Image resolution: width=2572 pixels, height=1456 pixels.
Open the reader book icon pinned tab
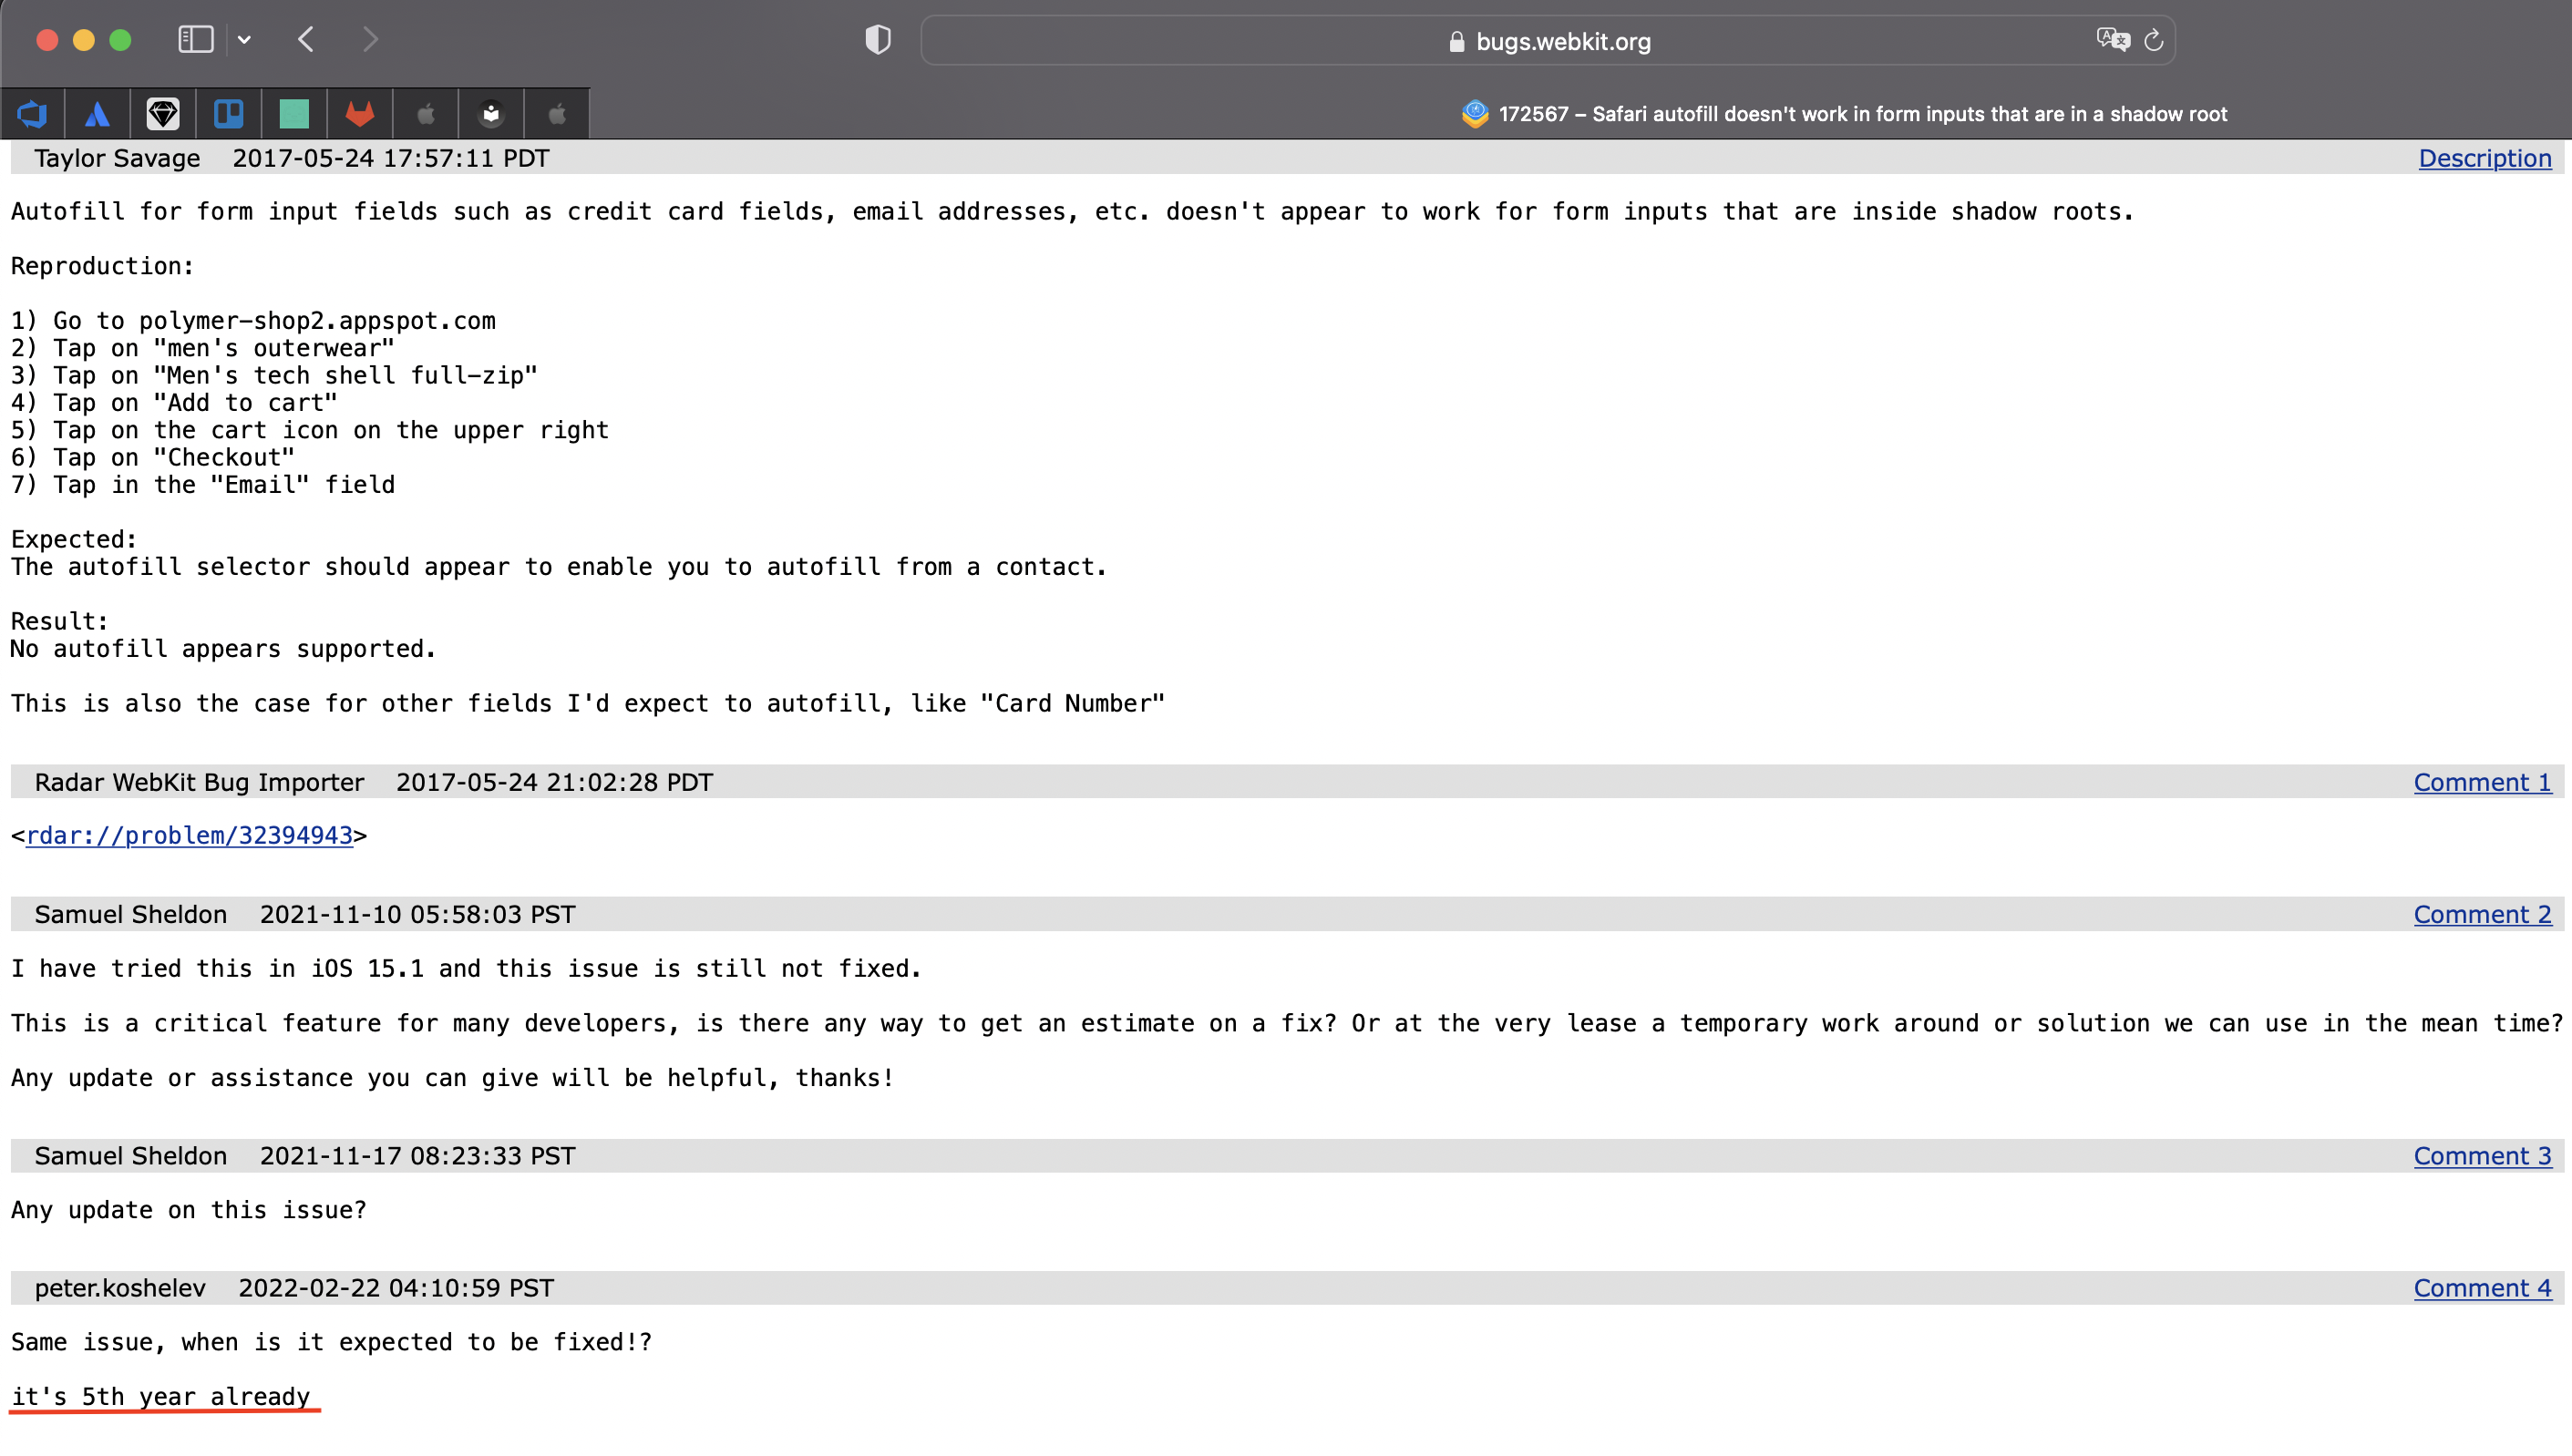pyautogui.click(x=491, y=114)
